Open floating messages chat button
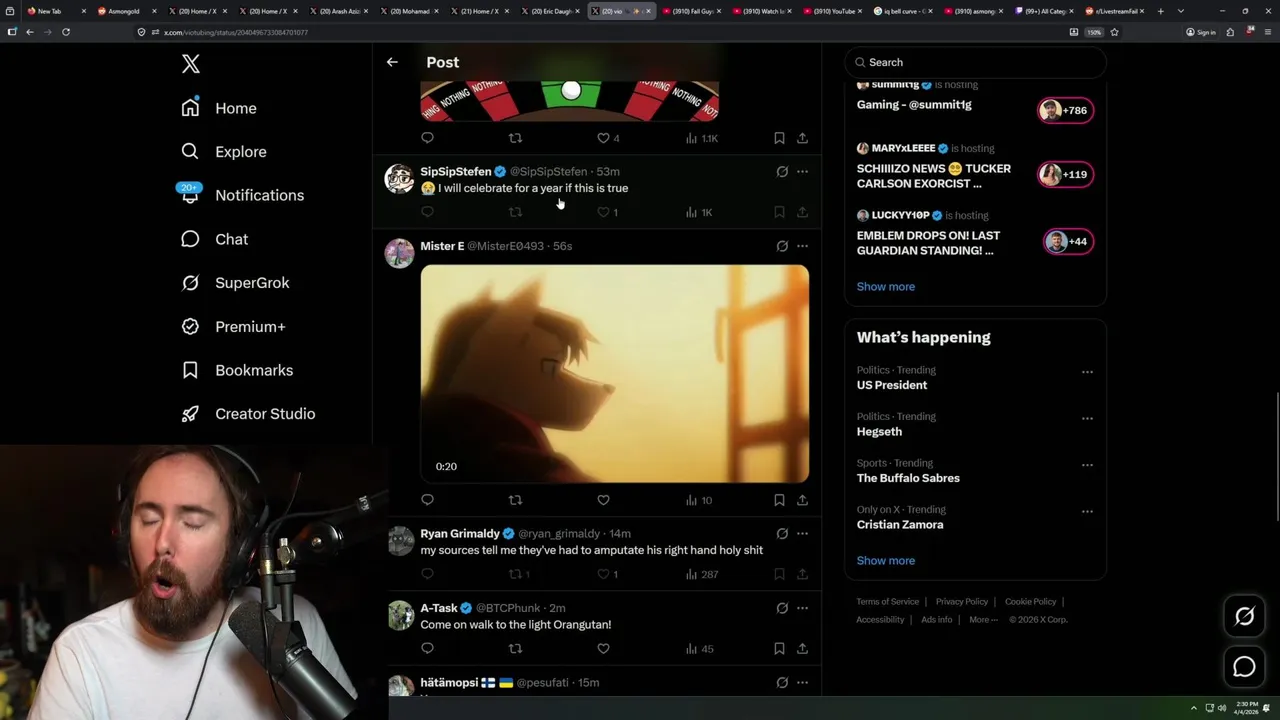The height and width of the screenshot is (720, 1280). tap(1244, 666)
